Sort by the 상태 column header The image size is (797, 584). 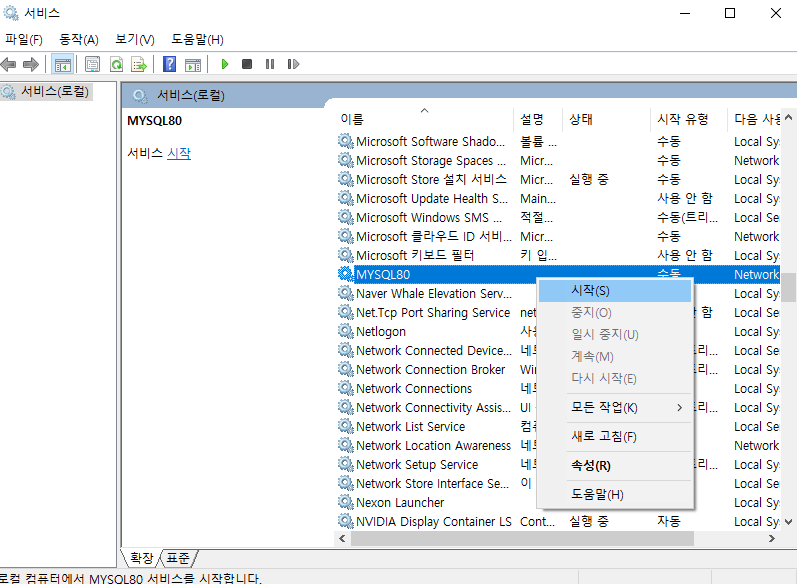pyautogui.click(x=606, y=119)
